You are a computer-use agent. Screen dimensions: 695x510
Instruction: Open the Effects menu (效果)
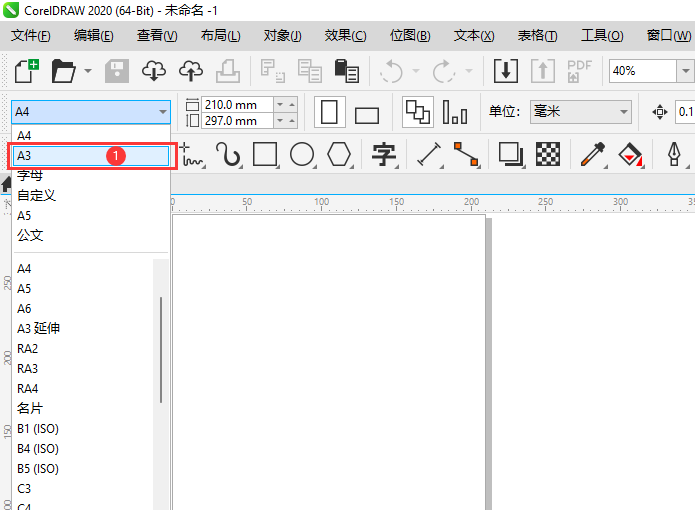coord(345,35)
